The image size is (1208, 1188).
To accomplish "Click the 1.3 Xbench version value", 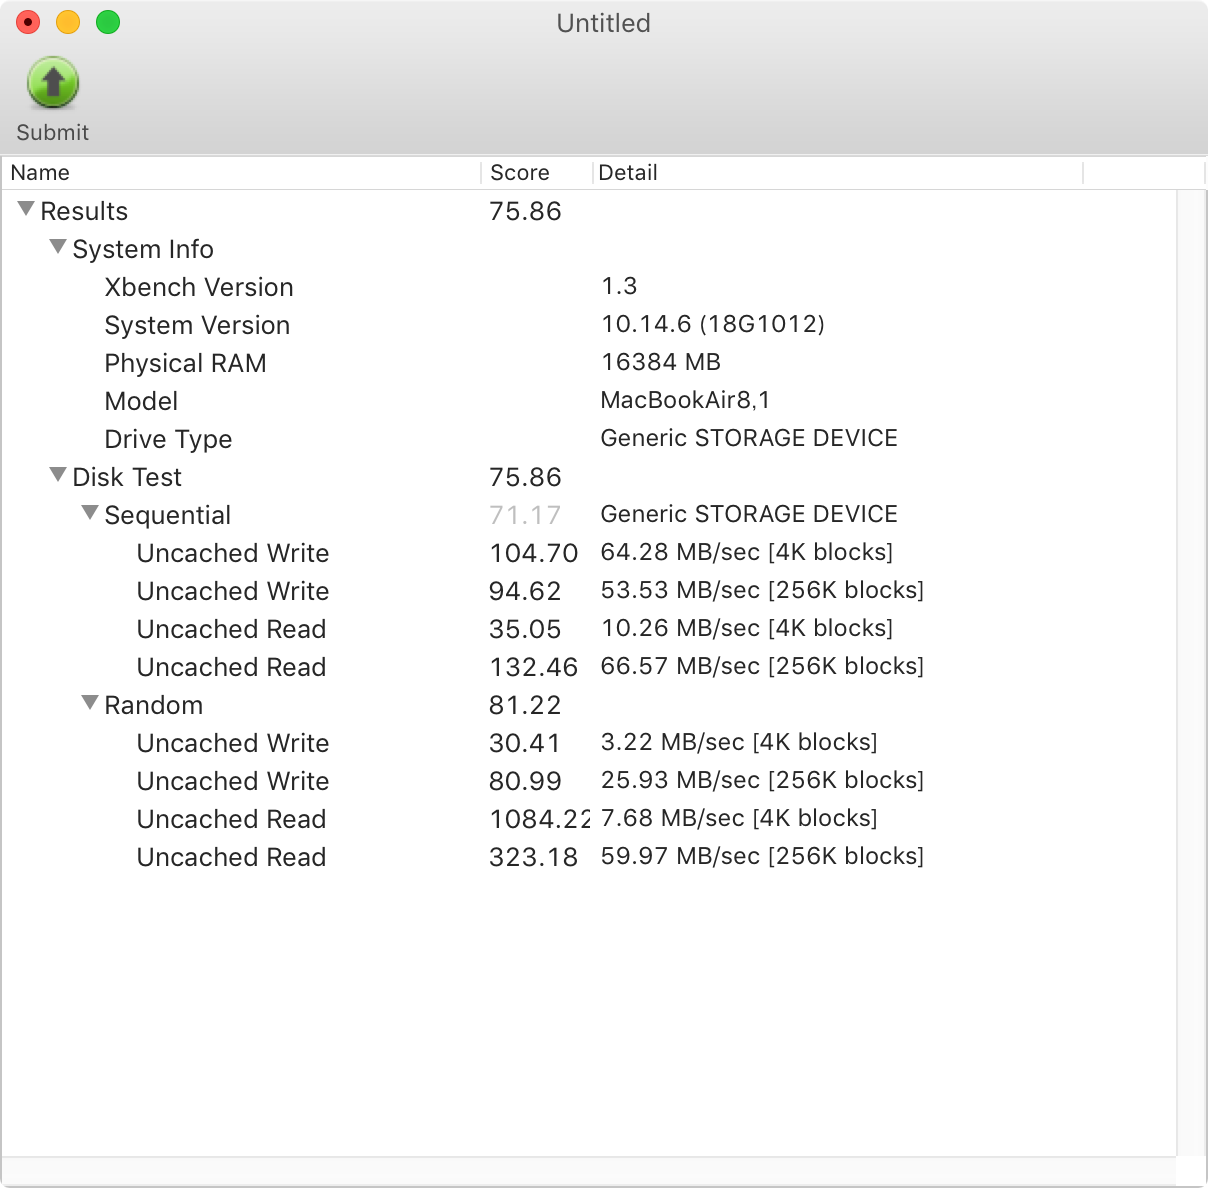I will click(x=619, y=286).
